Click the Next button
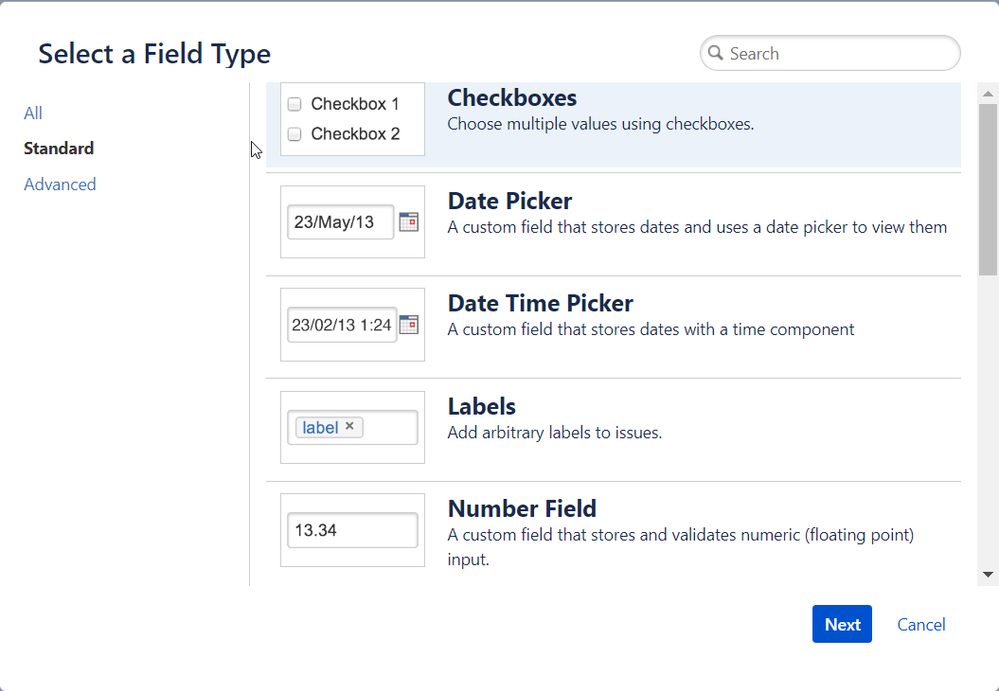999x691 pixels. pos(842,624)
